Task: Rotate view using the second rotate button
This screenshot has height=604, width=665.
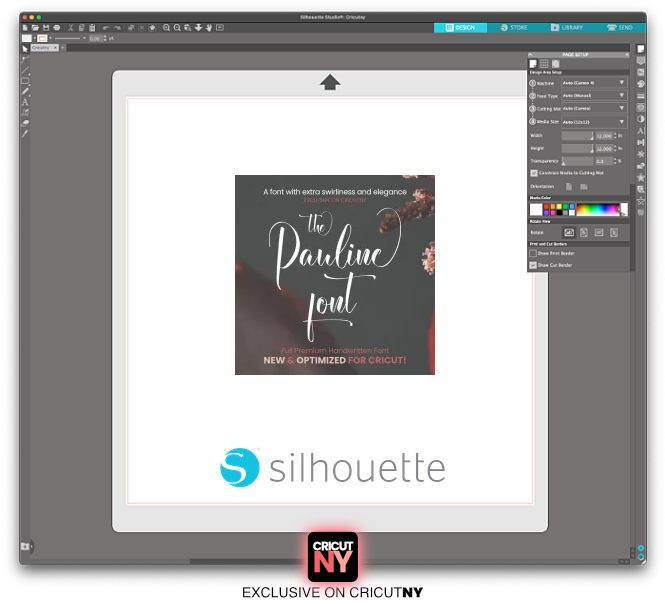Action: coord(584,232)
